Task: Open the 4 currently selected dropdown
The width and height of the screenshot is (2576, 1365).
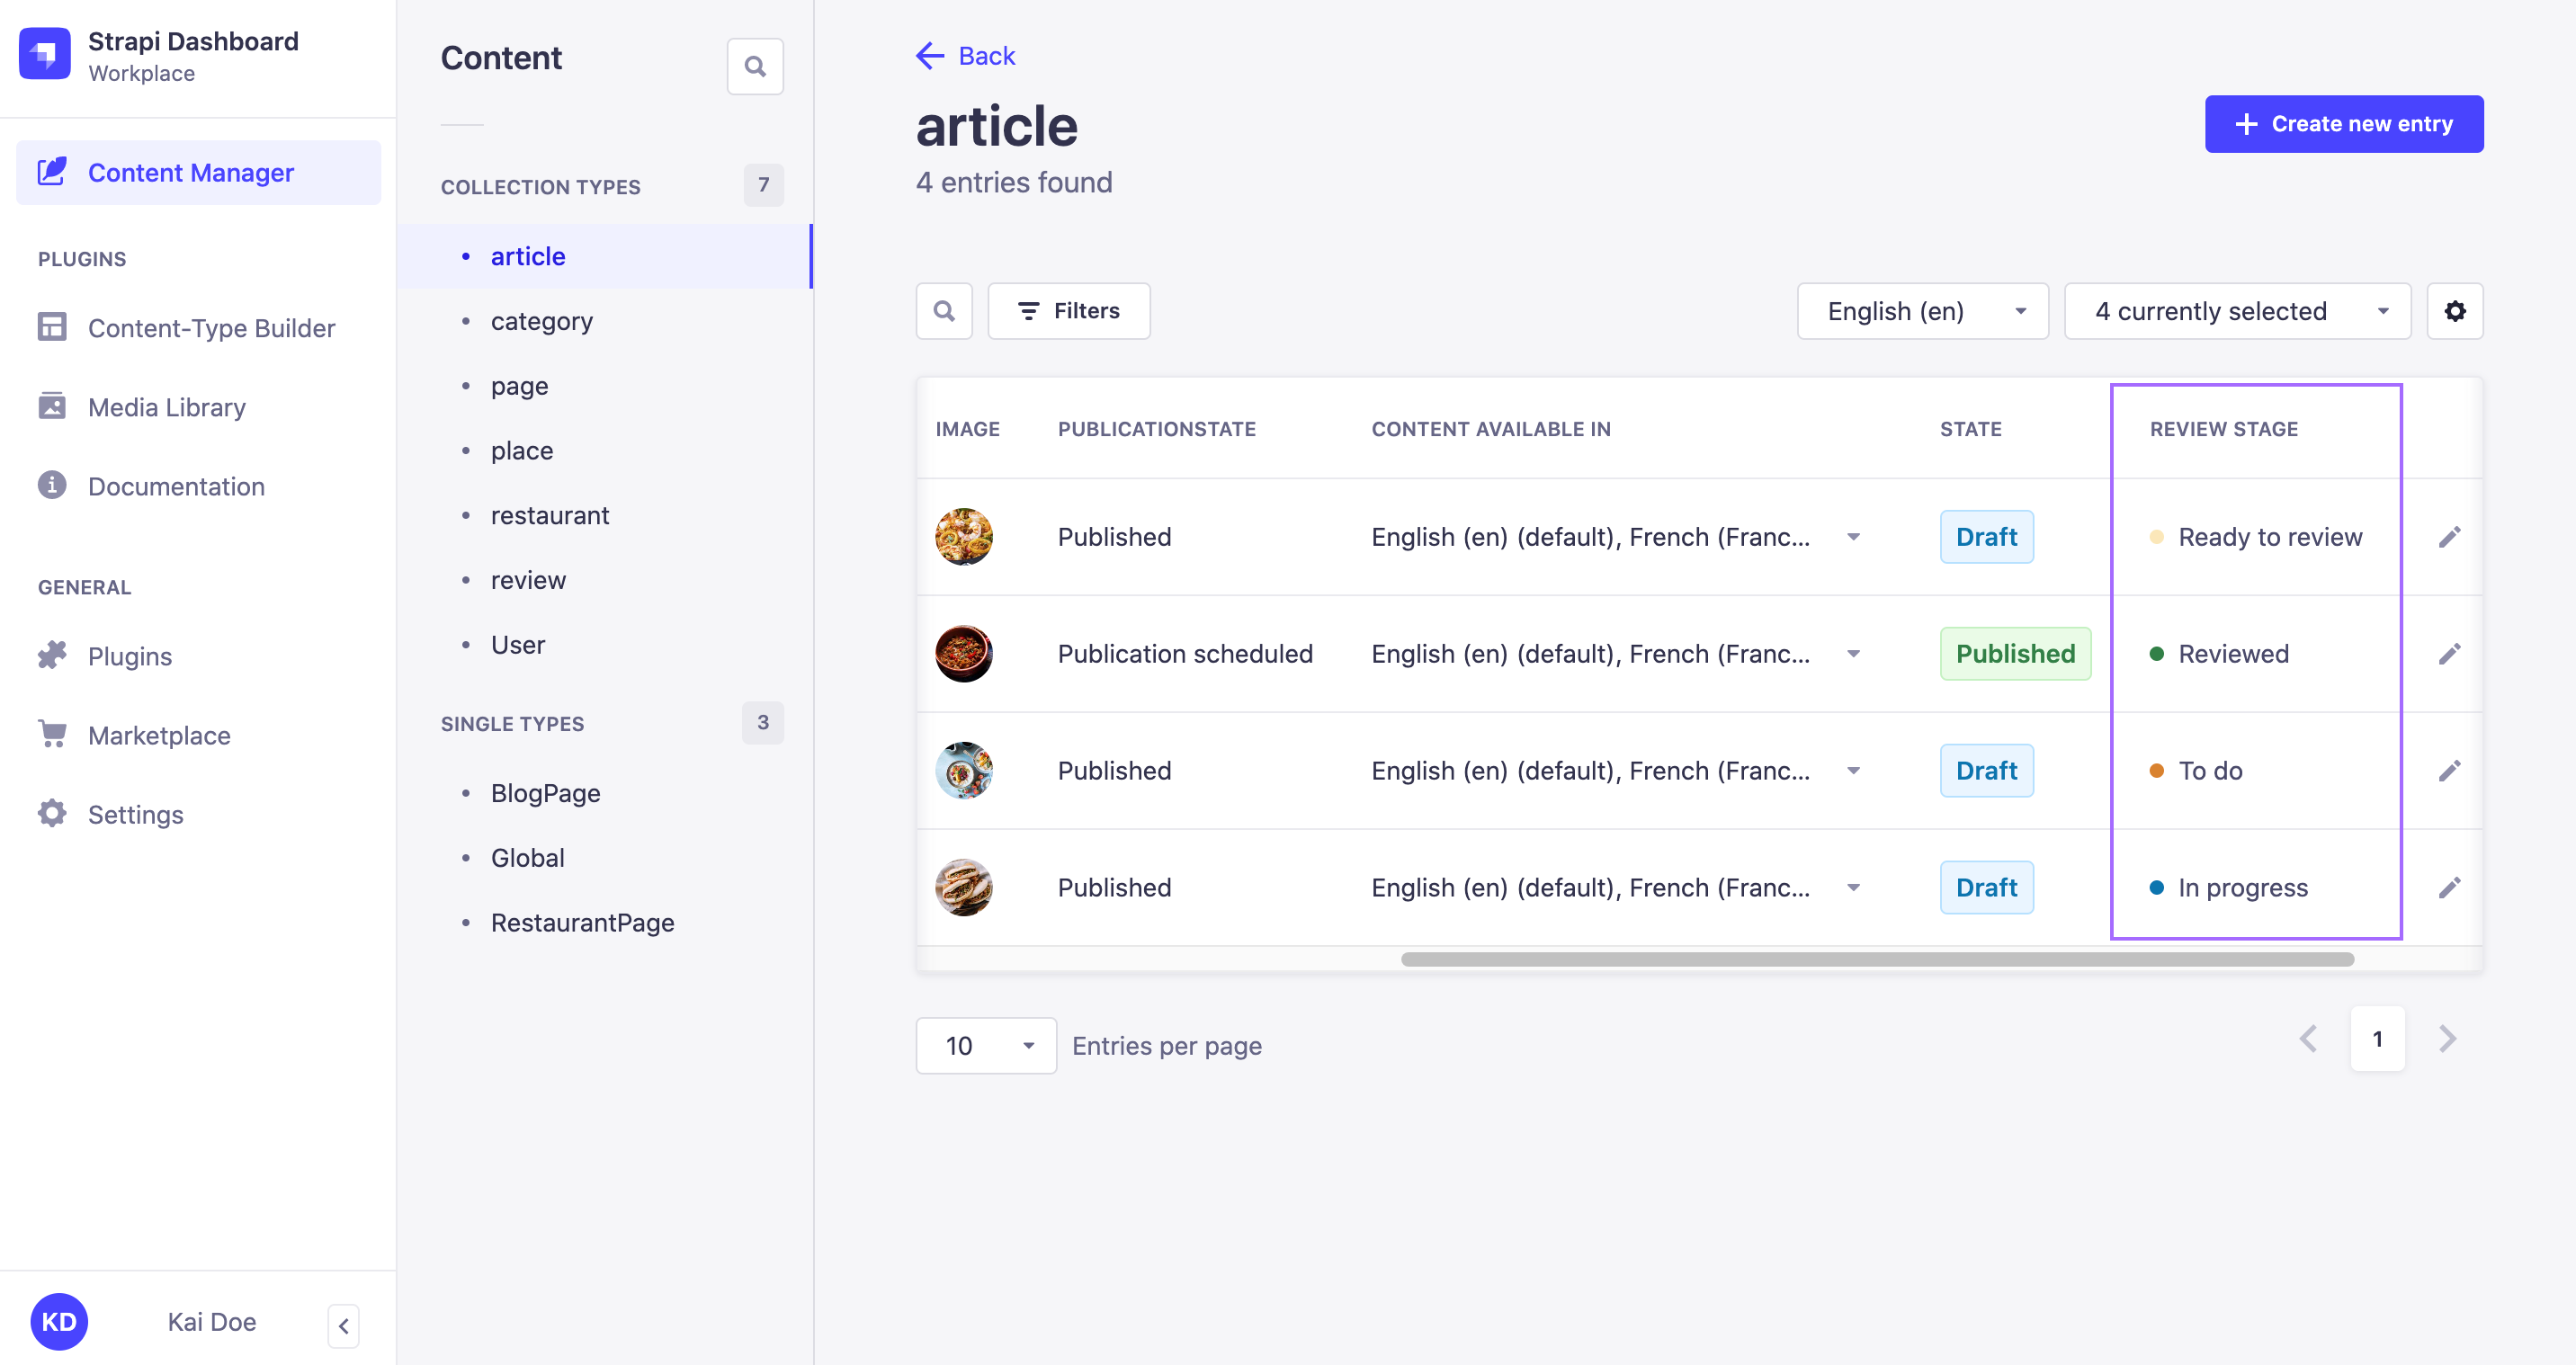Action: point(2236,311)
